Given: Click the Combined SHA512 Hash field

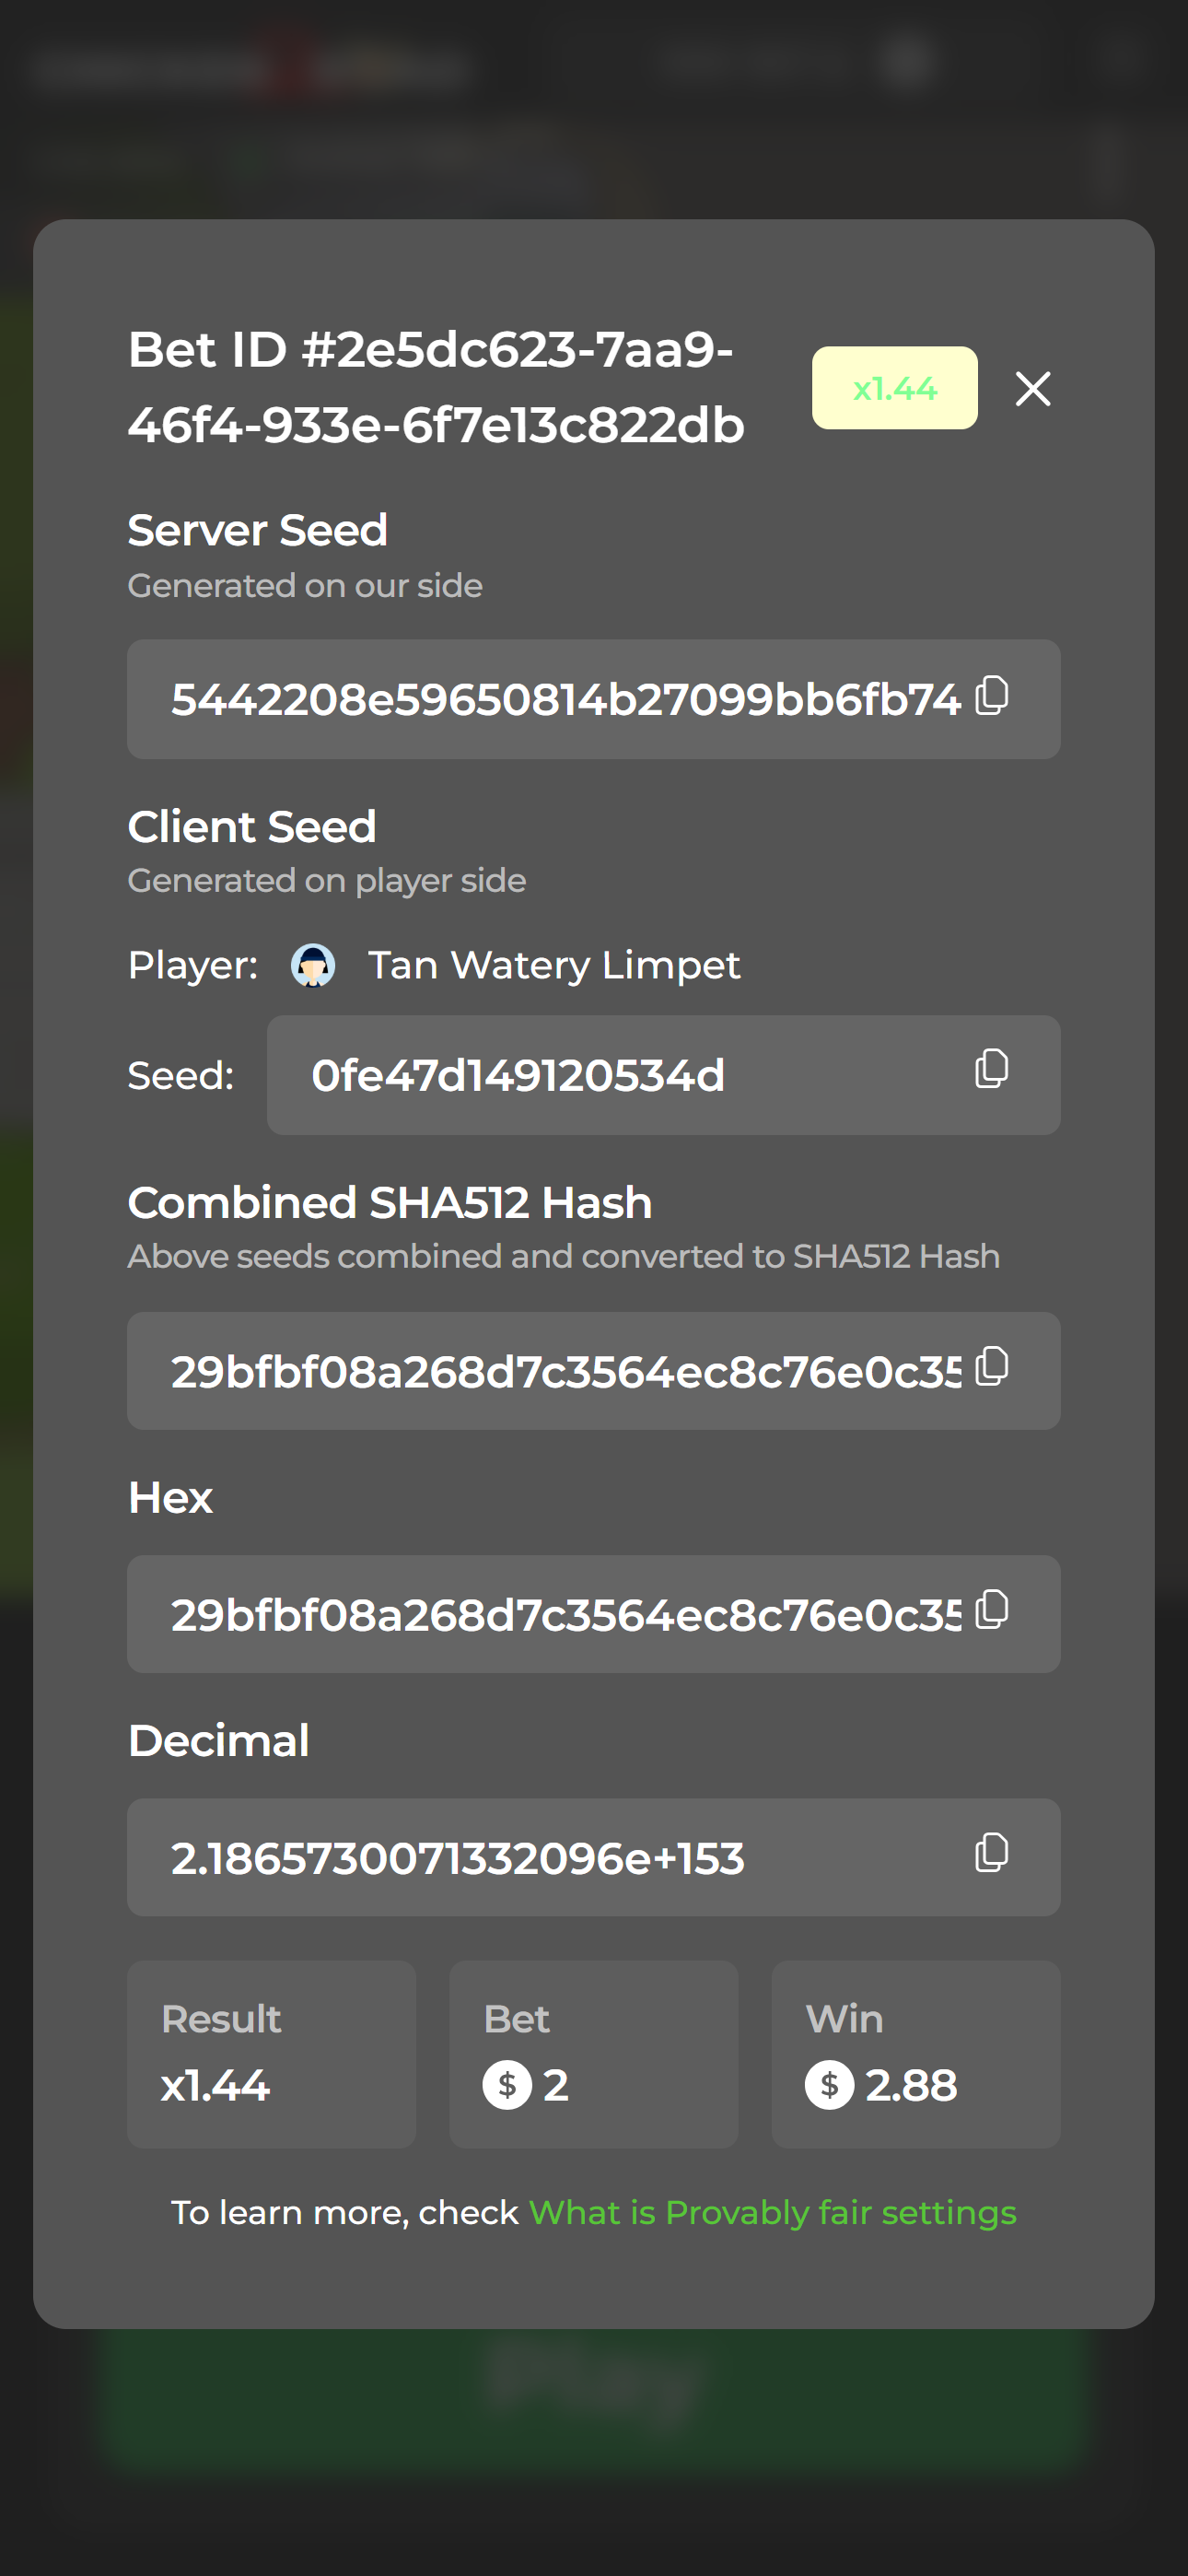Looking at the screenshot, I should coord(565,1372).
